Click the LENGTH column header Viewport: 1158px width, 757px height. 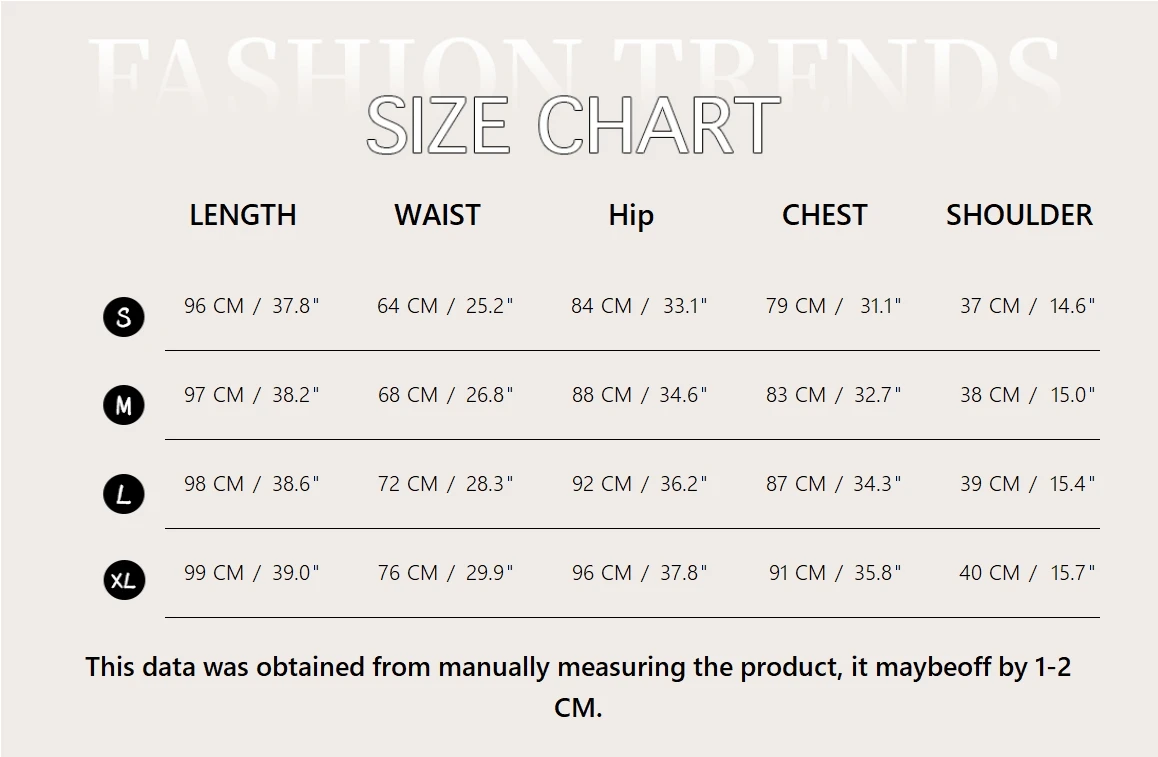pyautogui.click(x=243, y=215)
